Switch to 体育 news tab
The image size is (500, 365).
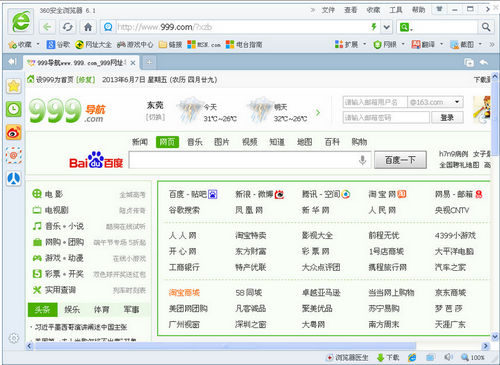tap(101, 310)
